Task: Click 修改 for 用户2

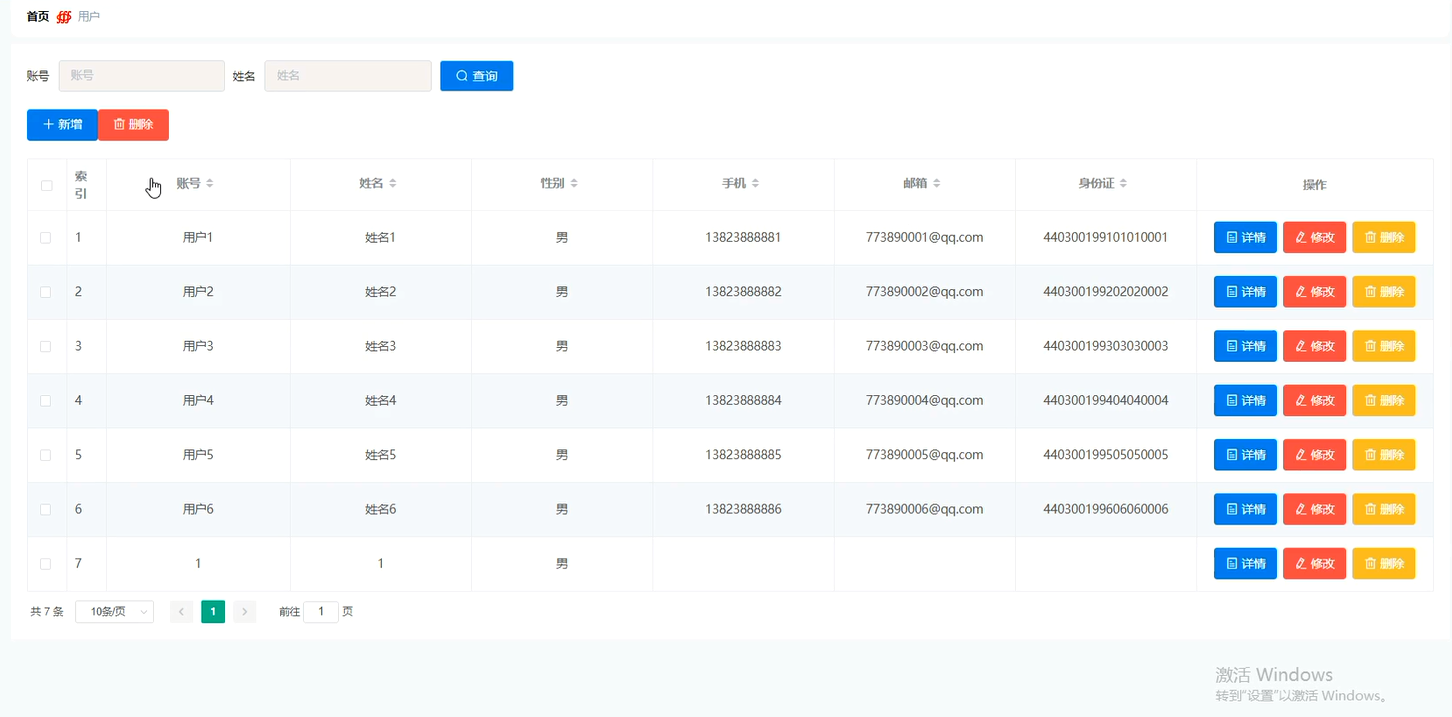Action: 1315,292
